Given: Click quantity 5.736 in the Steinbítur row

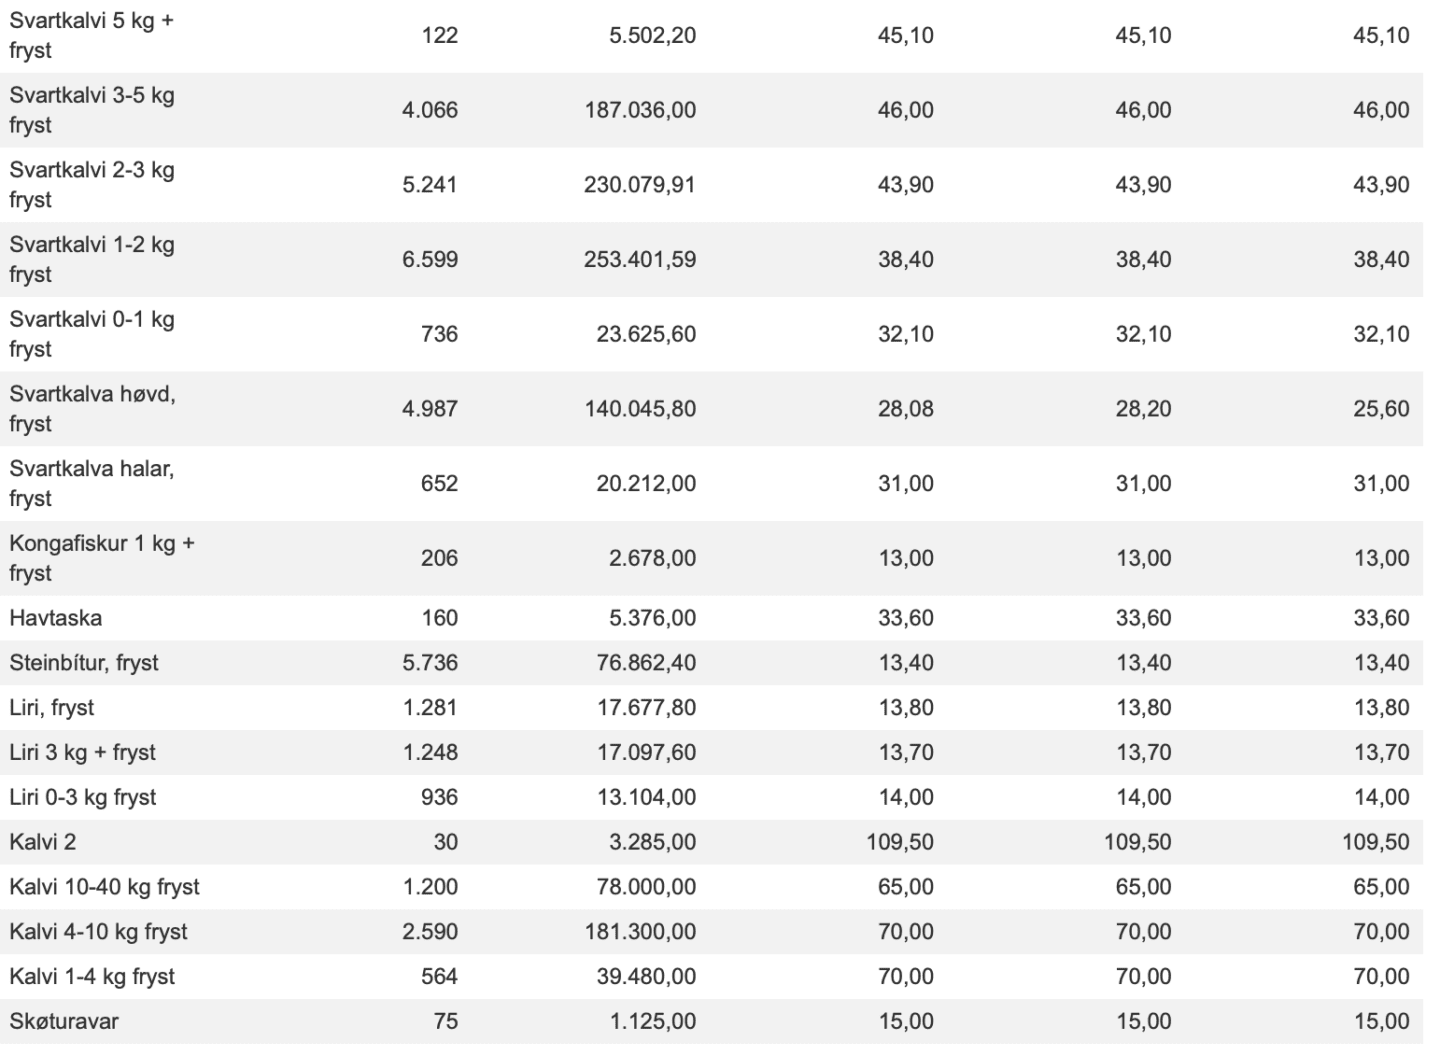Looking at the screenshot, I should (x=430, y=663).
